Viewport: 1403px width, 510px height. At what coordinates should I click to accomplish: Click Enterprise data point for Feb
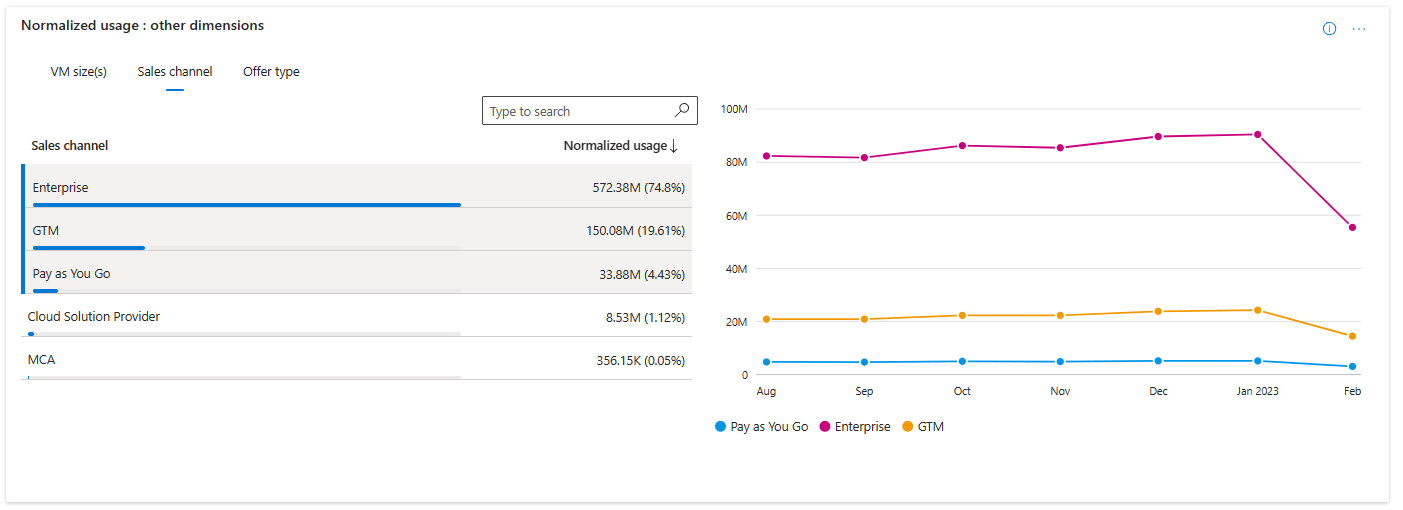pyautogui.click(x=1352, y=227)
